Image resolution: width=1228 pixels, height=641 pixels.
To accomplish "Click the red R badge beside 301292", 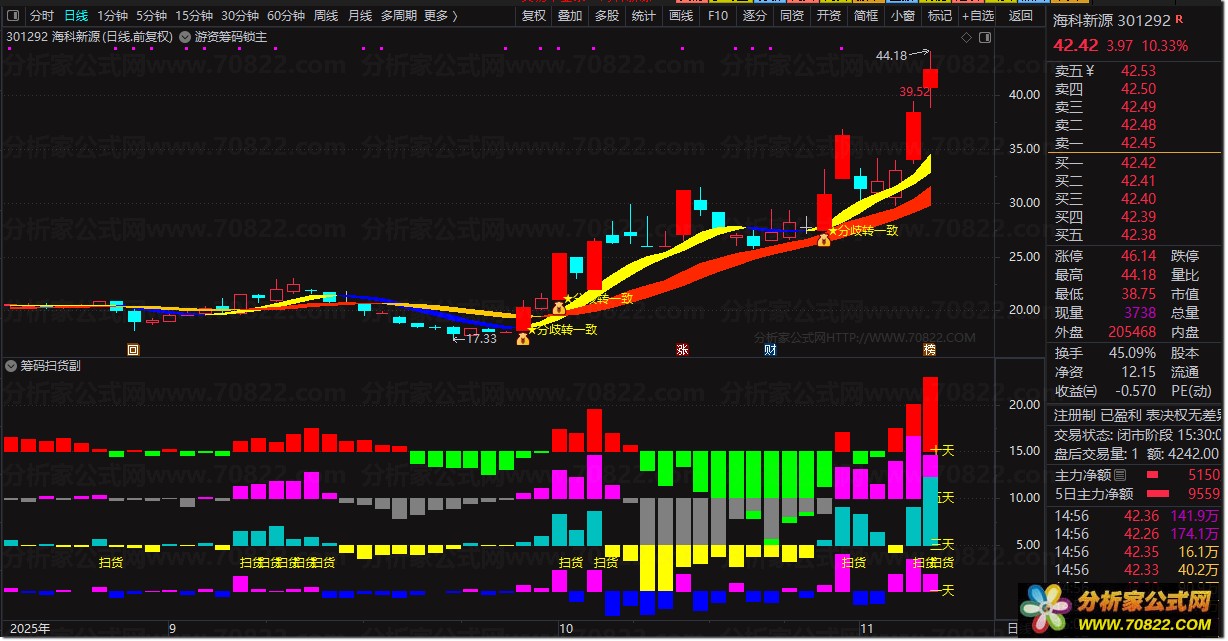I will click(1180, 19).
